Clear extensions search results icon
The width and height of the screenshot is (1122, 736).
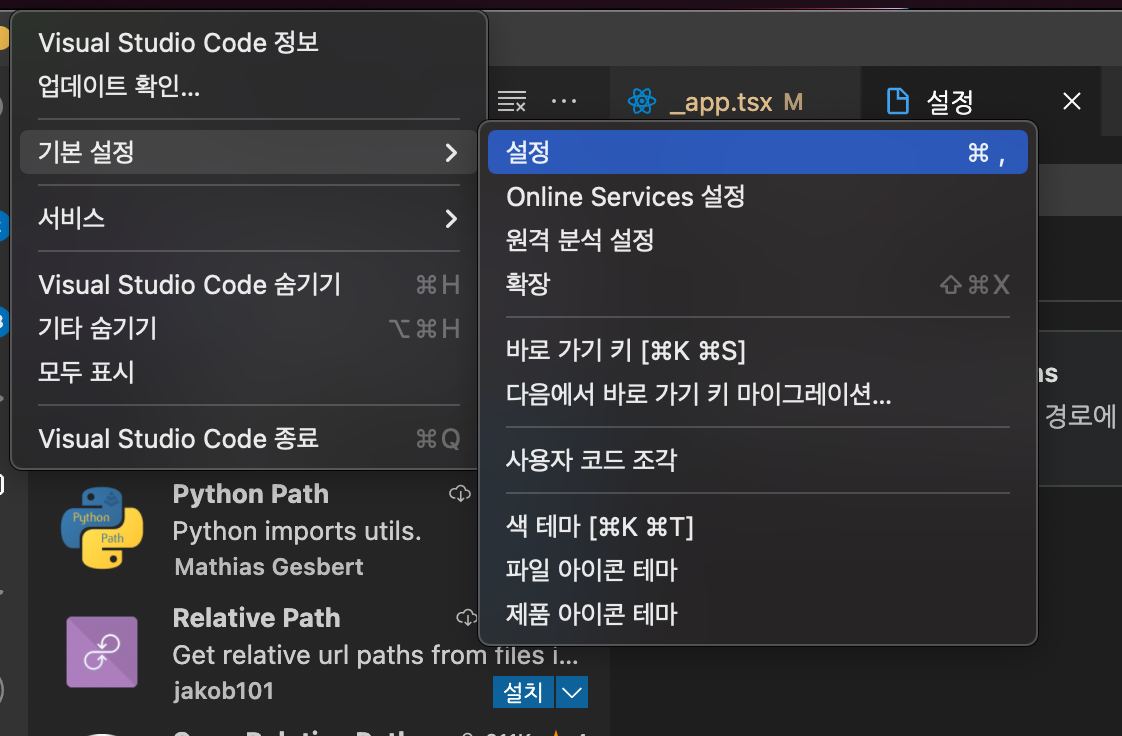pyautogui.click(x=512, y=102)
